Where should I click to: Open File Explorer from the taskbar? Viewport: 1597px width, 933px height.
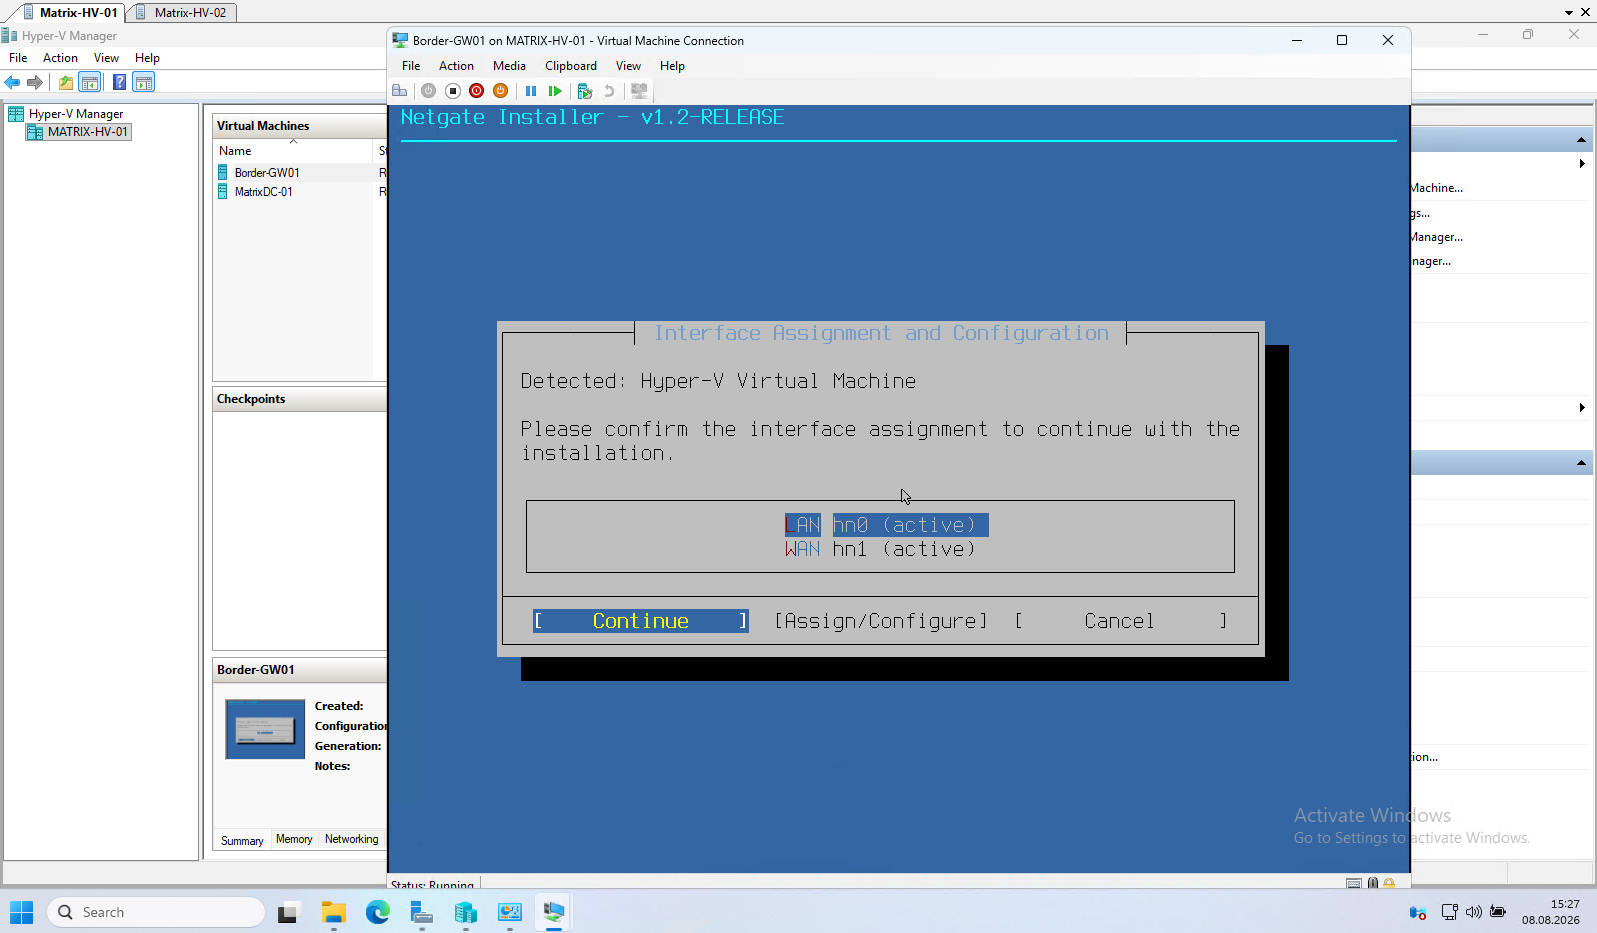[333, 912]
